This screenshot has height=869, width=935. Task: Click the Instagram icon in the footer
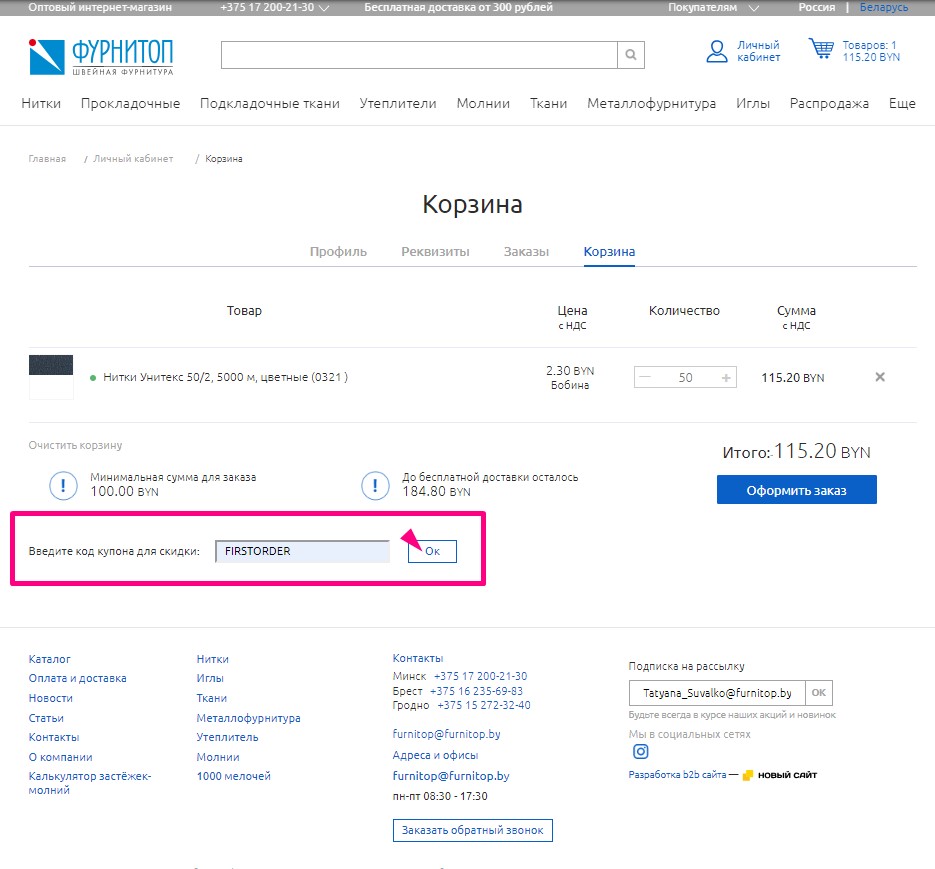tap(640, 751)
